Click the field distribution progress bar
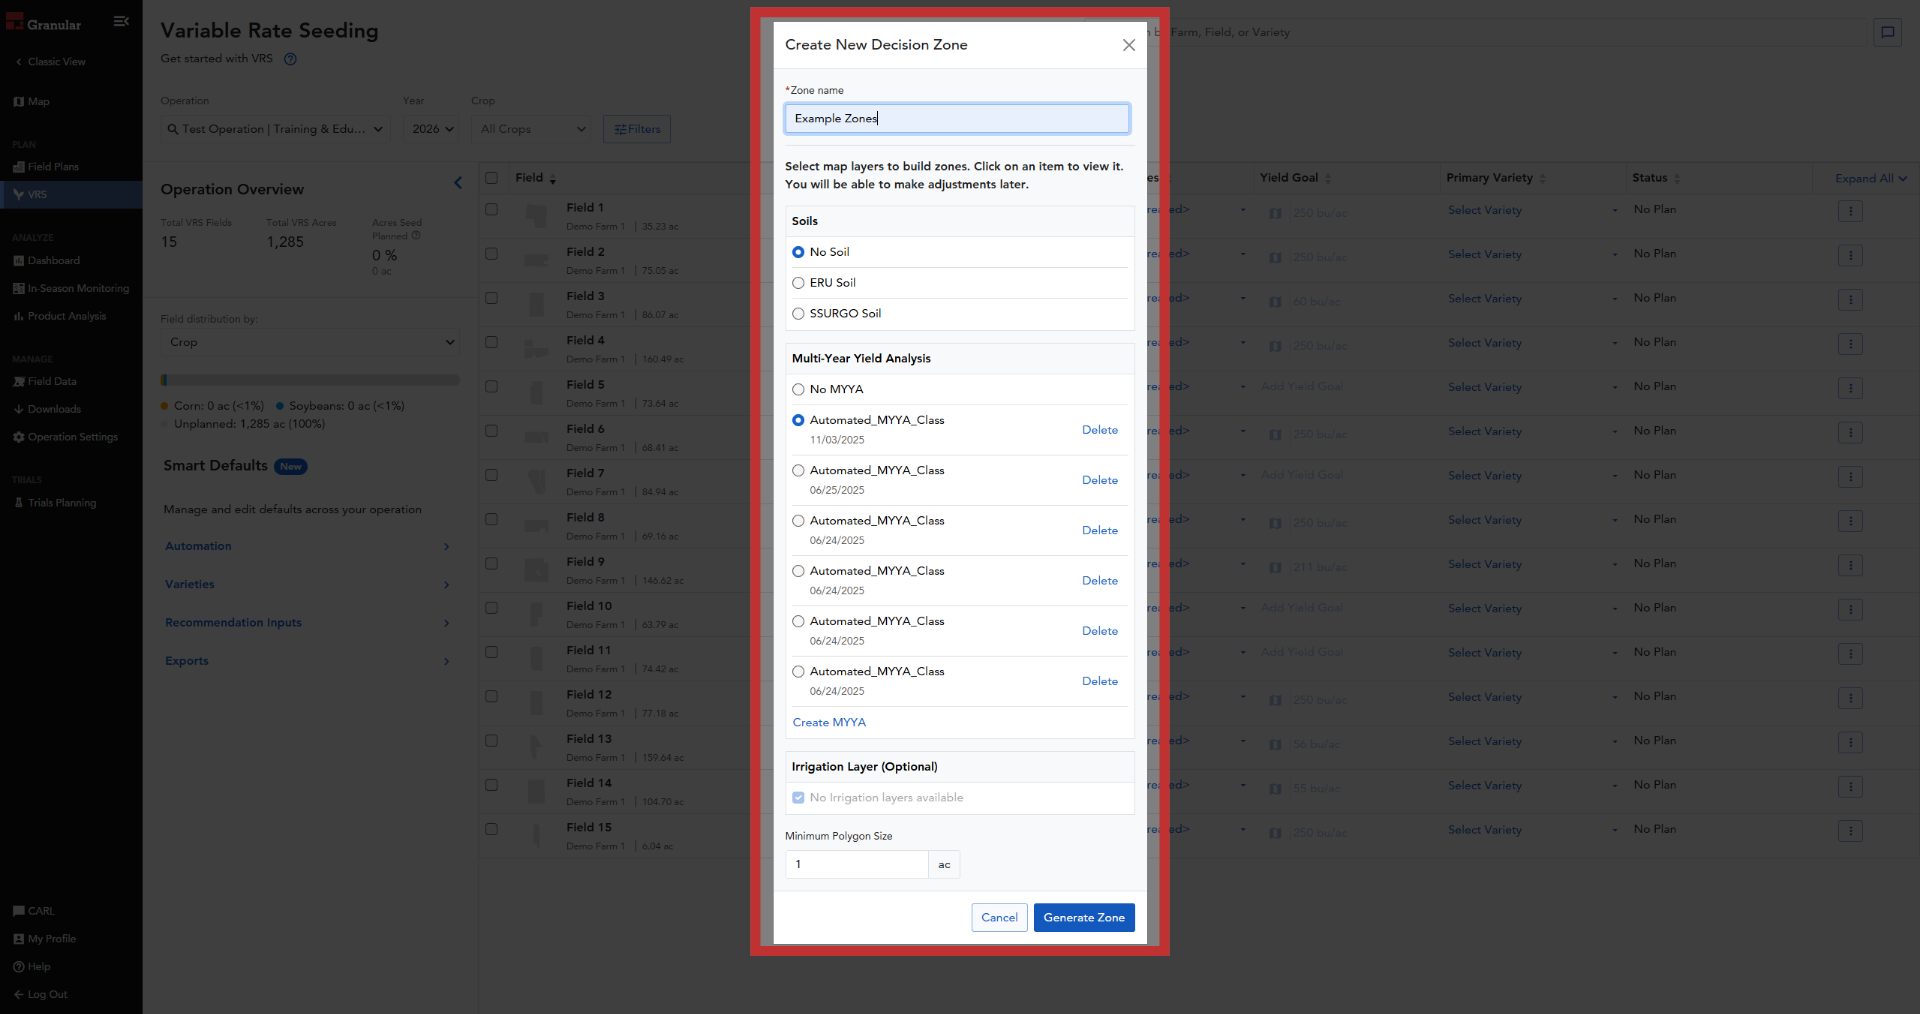 310,380
